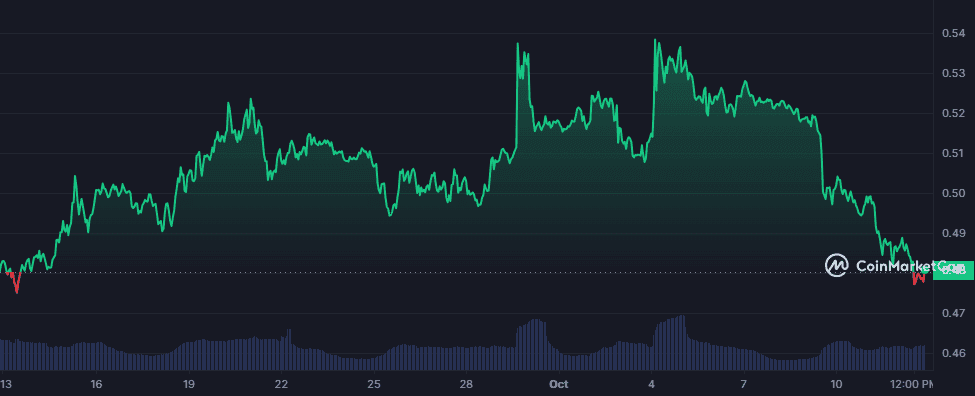Click the CoinMarketCap logo icon
The image size is (975, 396).
pos(836,265)
